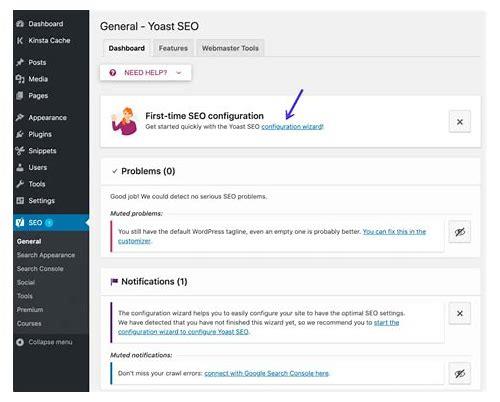Screen dimensions: 500x402
Task: Click the Dashboard gauge icon in sidebar
Action: 20,24
